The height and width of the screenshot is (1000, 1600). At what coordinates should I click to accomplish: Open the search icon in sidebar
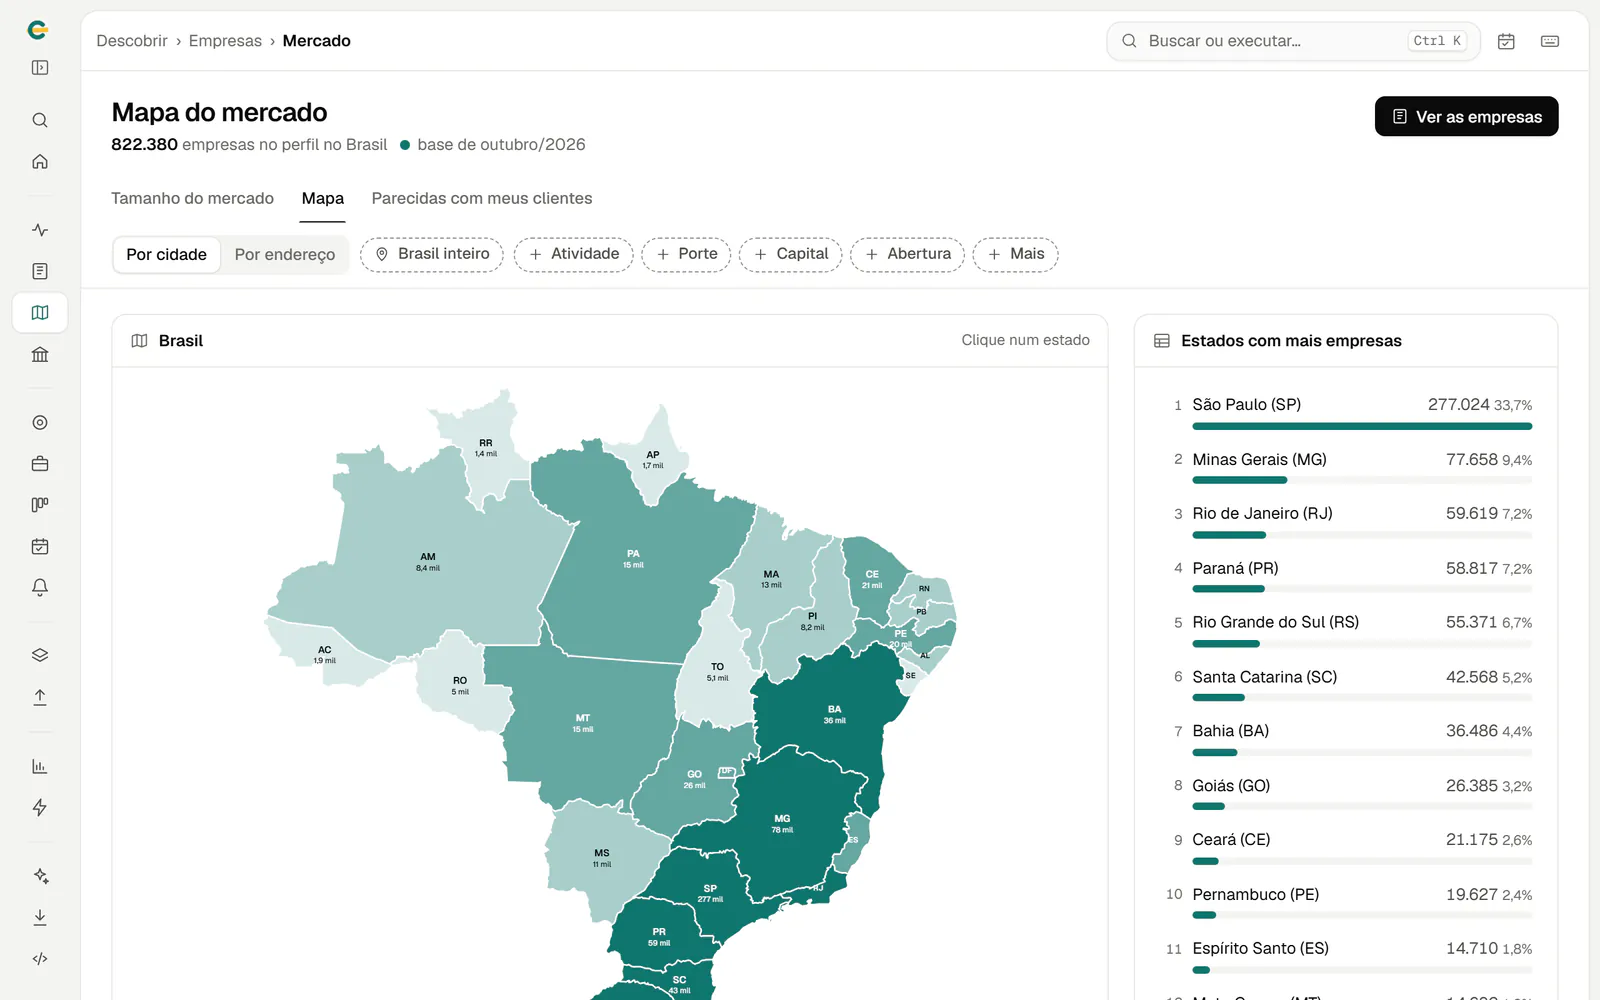pyautogui.click(x=40, y=120)
